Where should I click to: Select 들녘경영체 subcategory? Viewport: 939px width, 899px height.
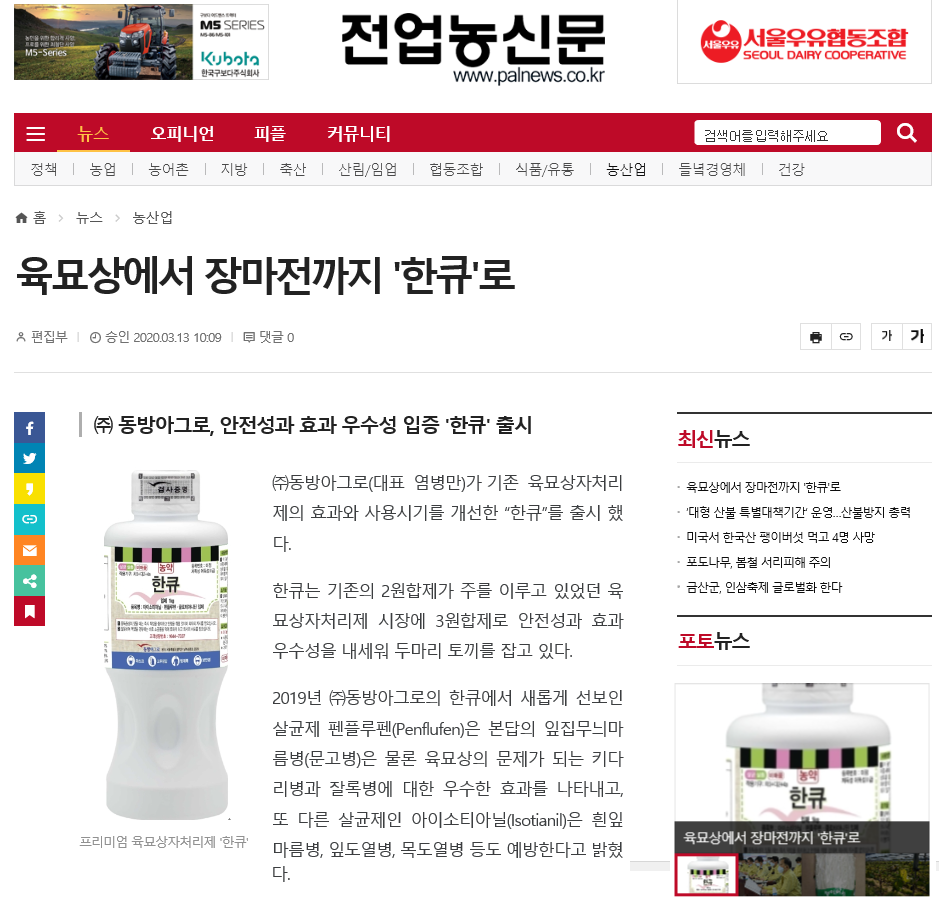[712, 169]
